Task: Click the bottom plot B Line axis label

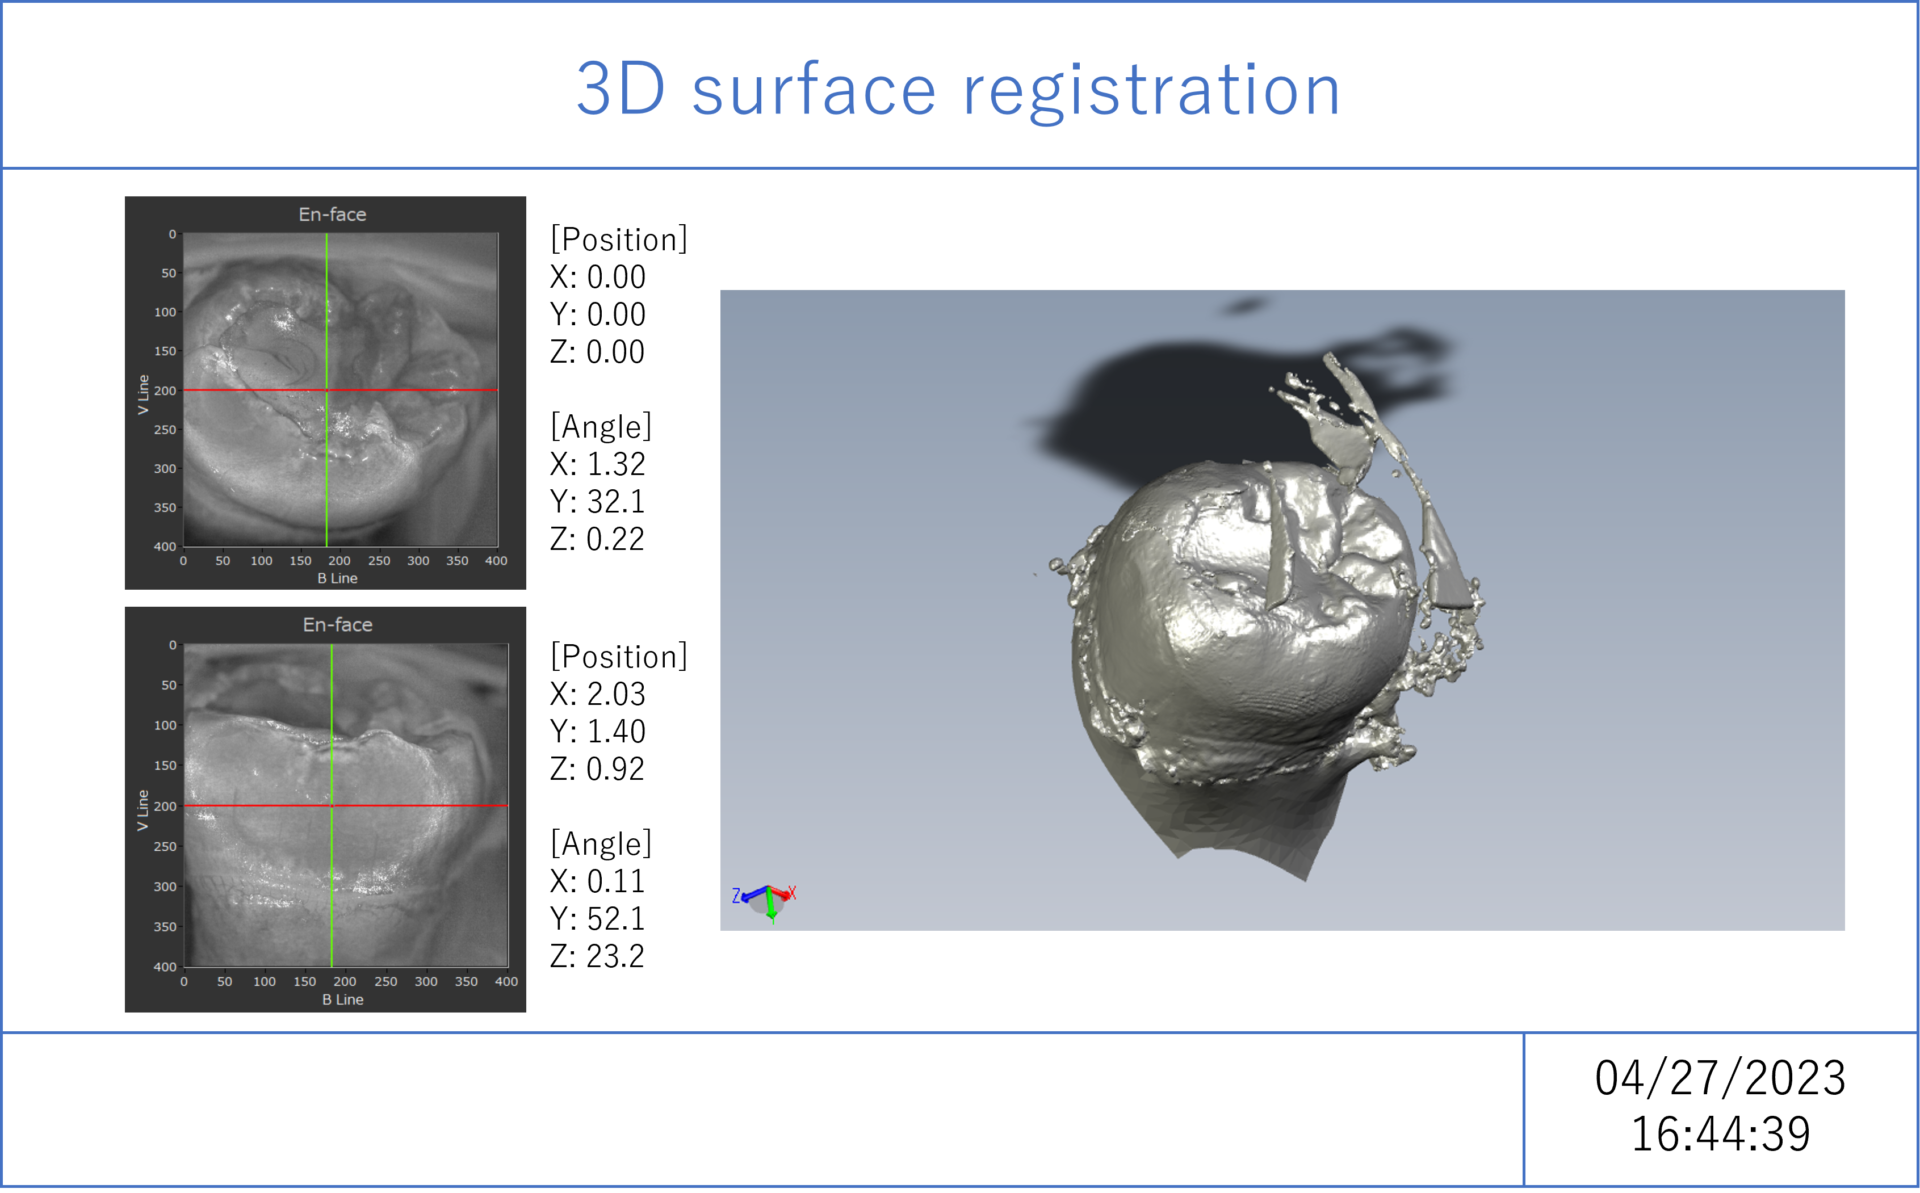Action: pos(343,999)
